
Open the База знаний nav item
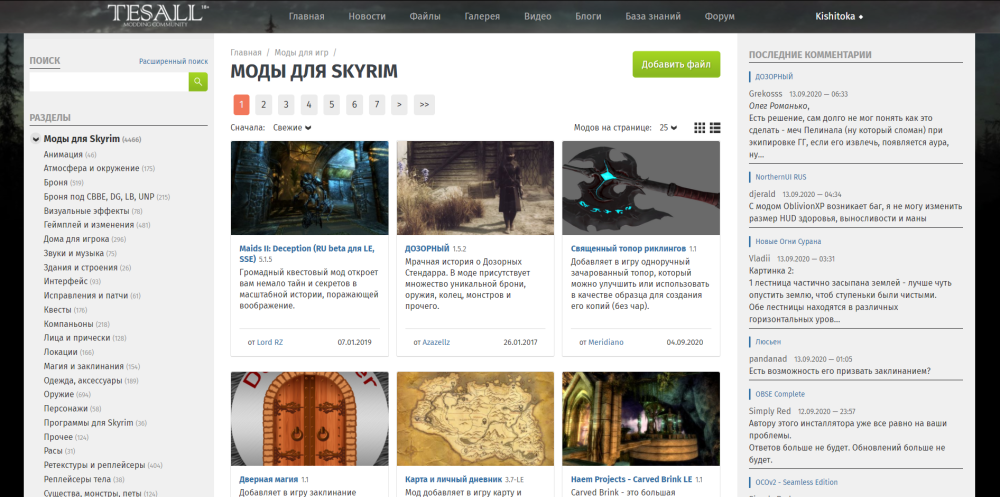point(653,17)
